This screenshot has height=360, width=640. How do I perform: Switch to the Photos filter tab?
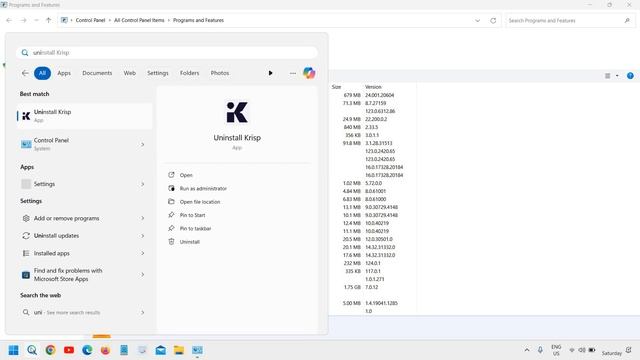coord(220,73)
